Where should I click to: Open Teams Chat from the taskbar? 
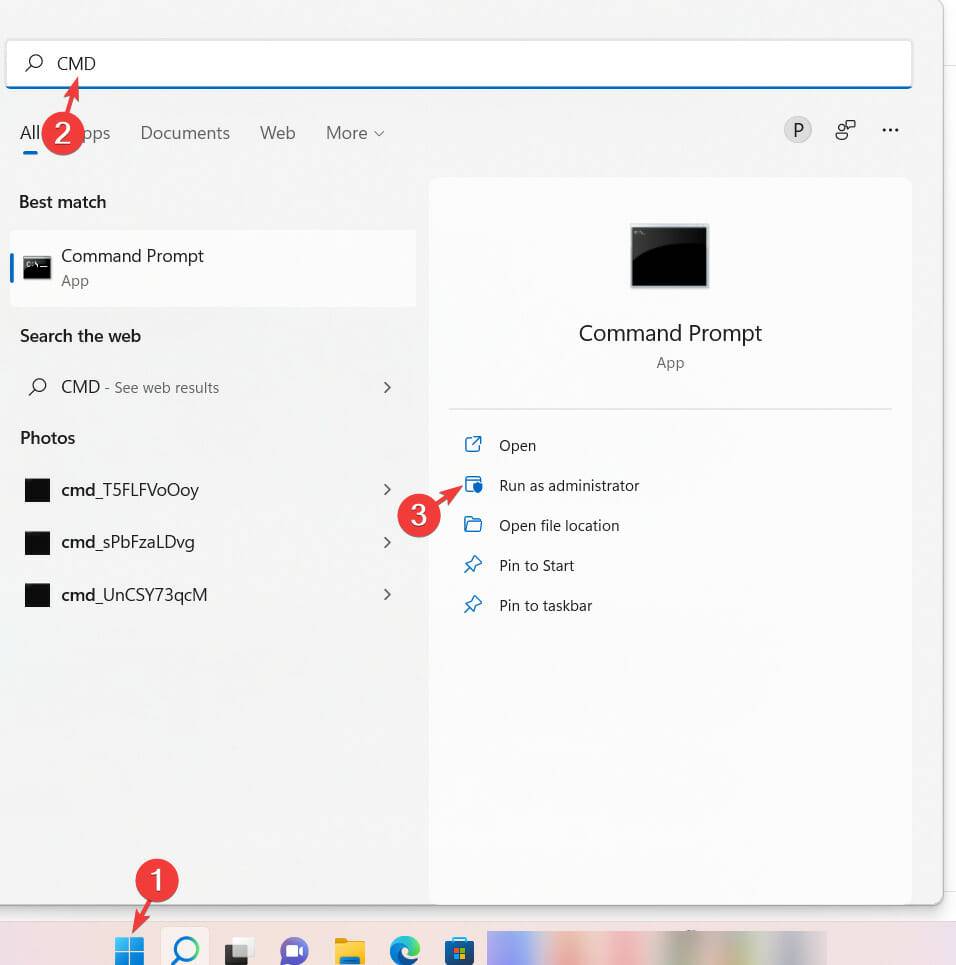point(292,949)
